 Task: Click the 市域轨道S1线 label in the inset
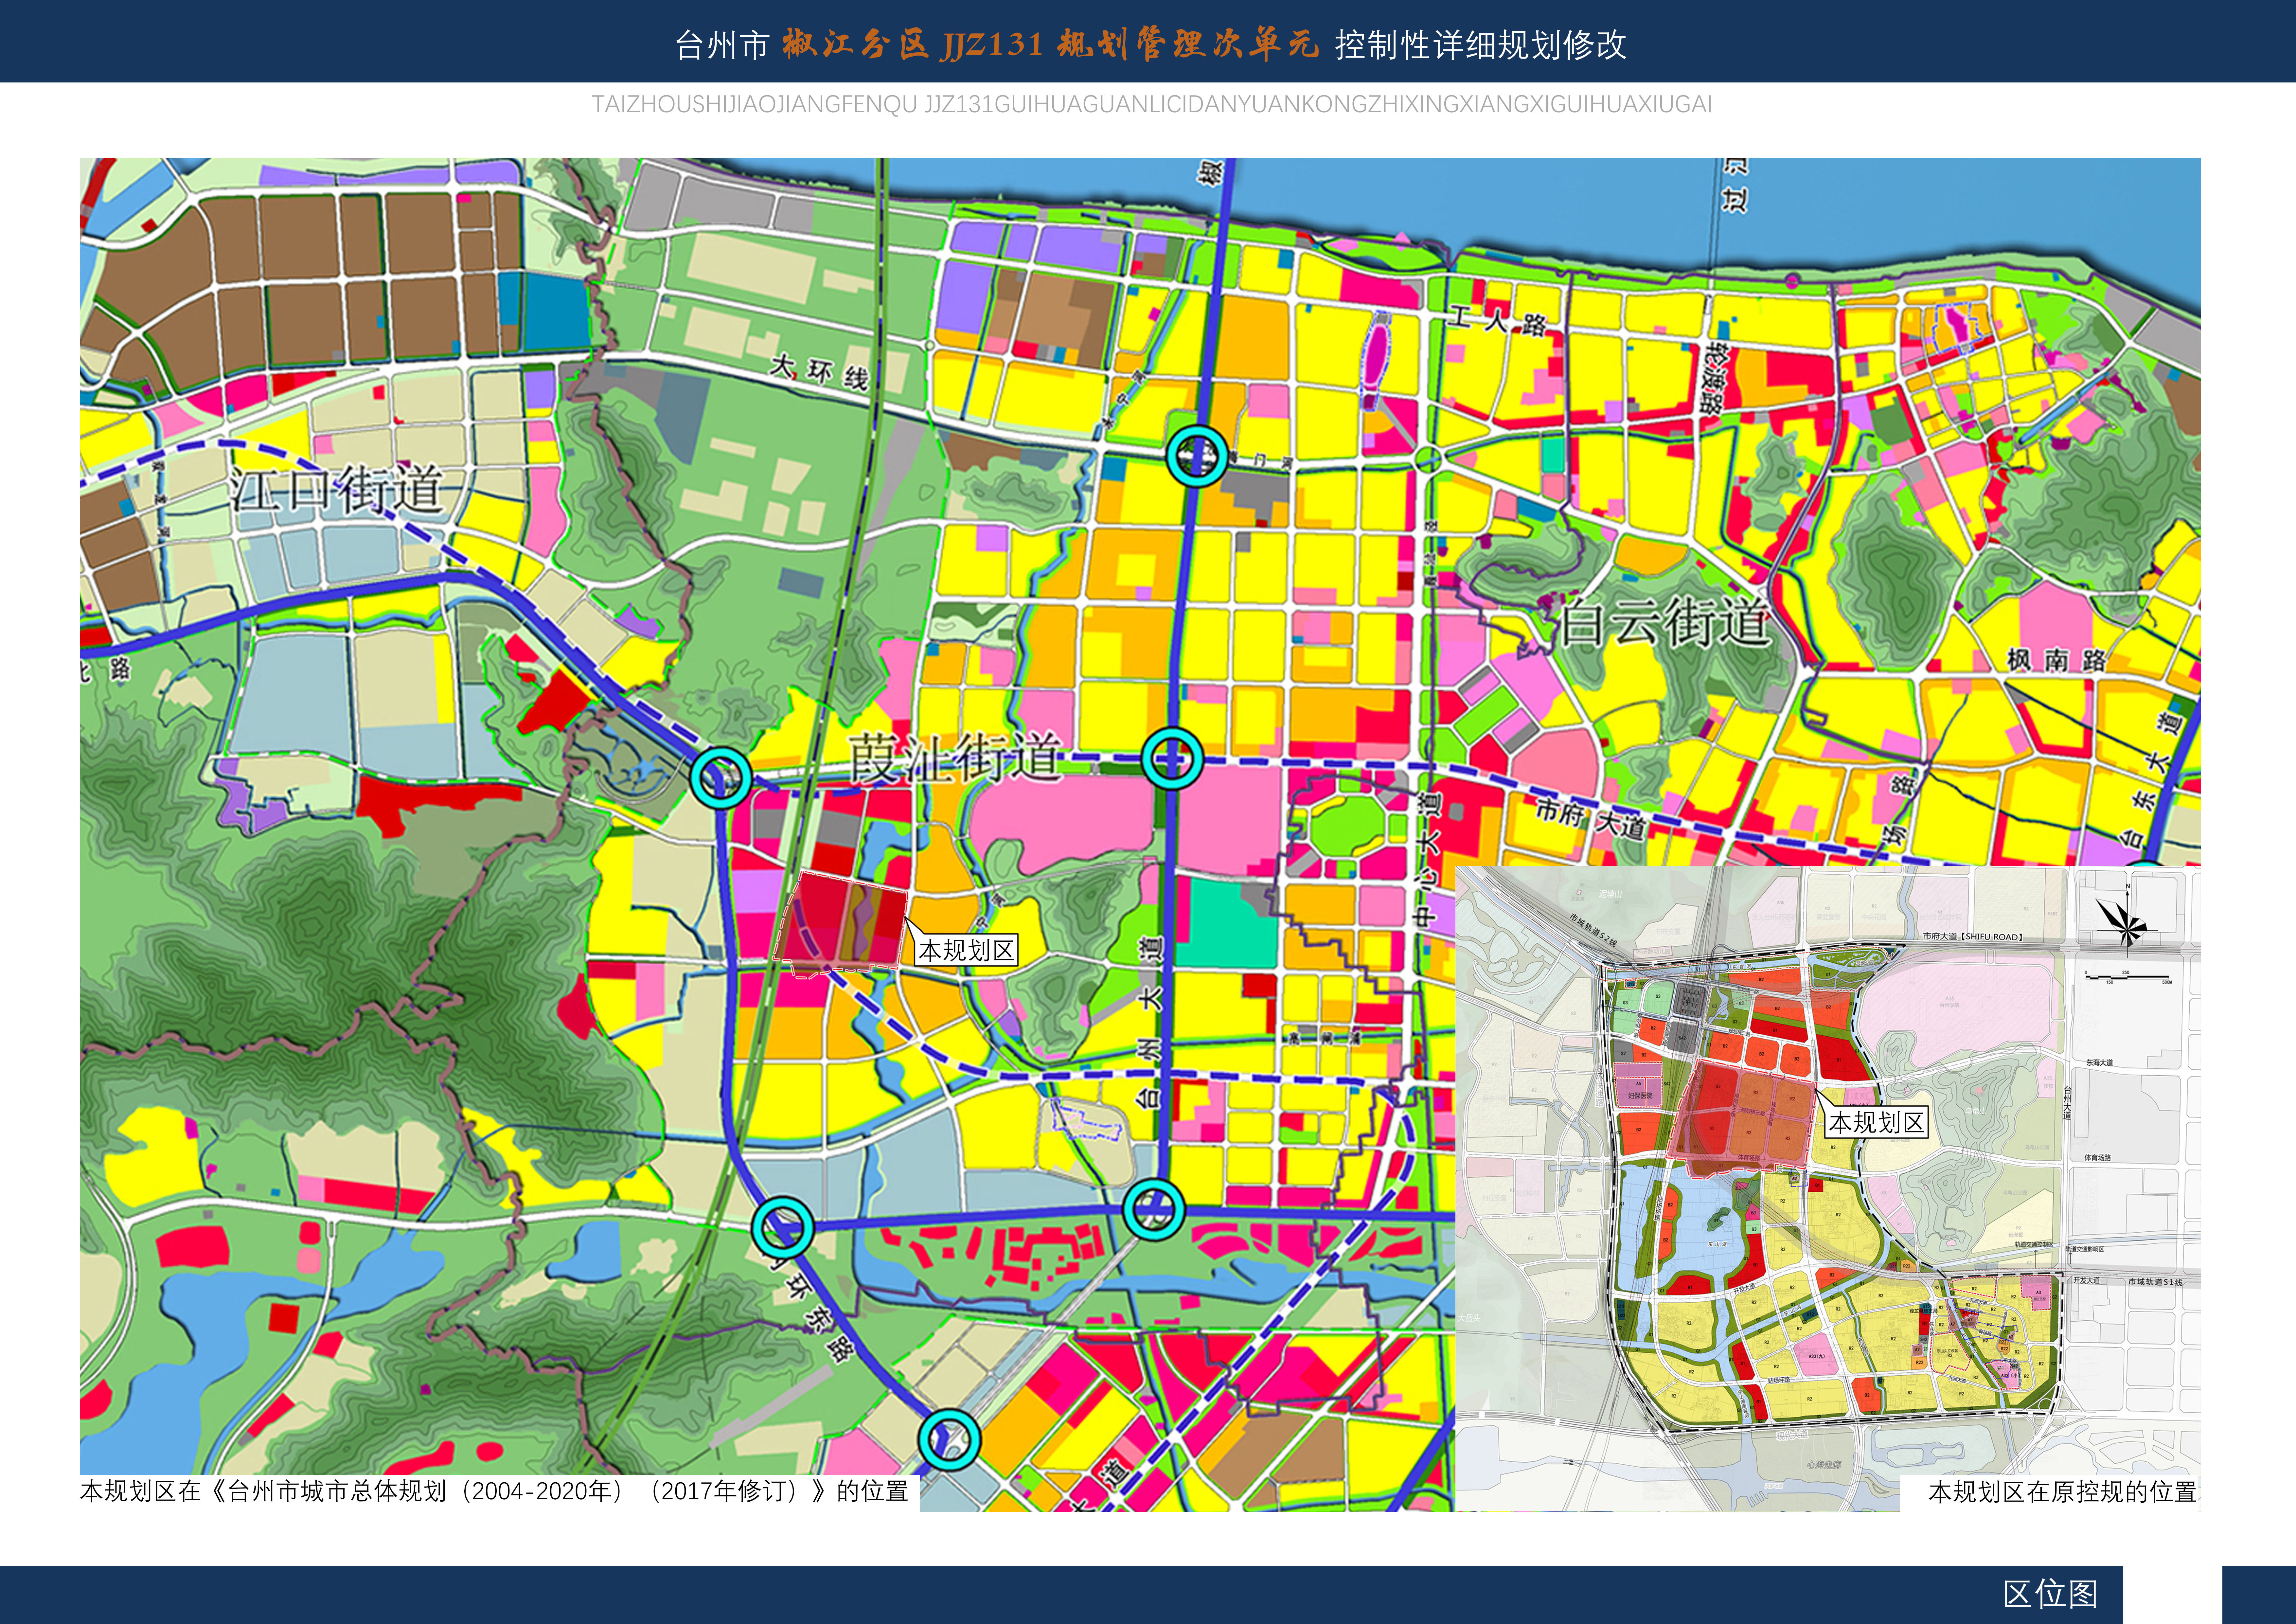click(2156, 1282)
